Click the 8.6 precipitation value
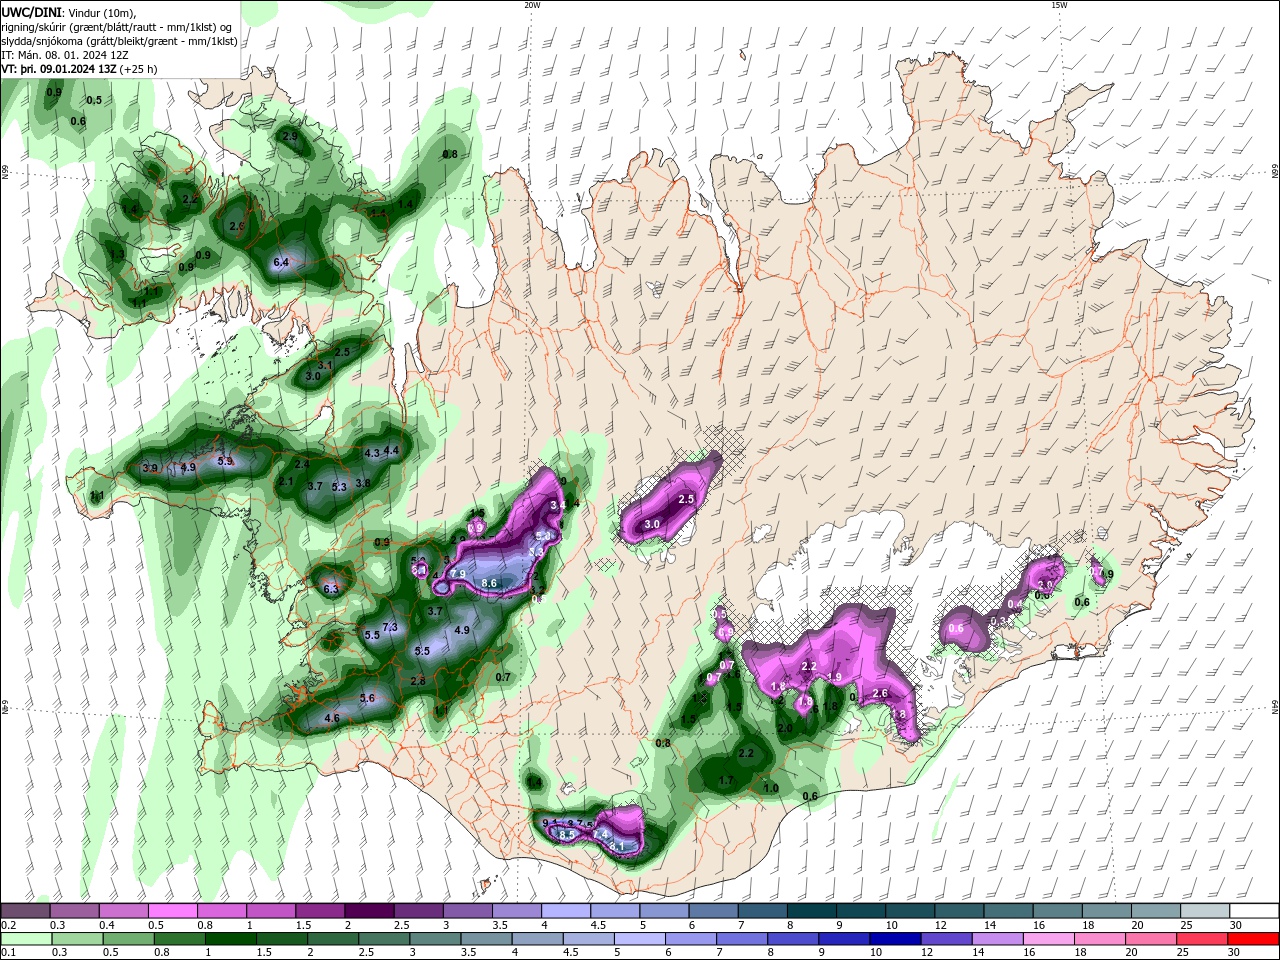 coord(490,583)
